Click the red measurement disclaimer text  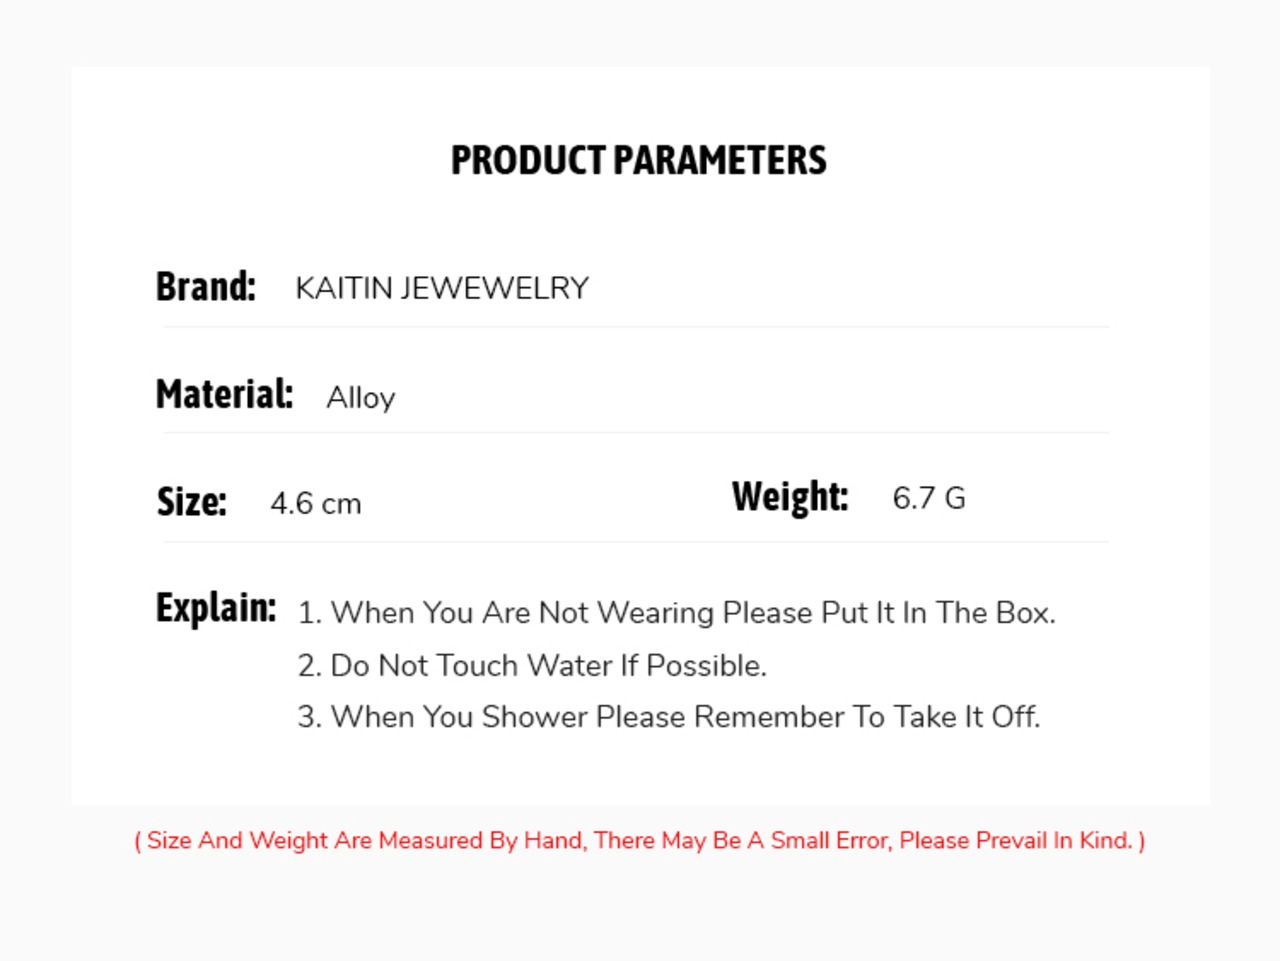[640, 841]
